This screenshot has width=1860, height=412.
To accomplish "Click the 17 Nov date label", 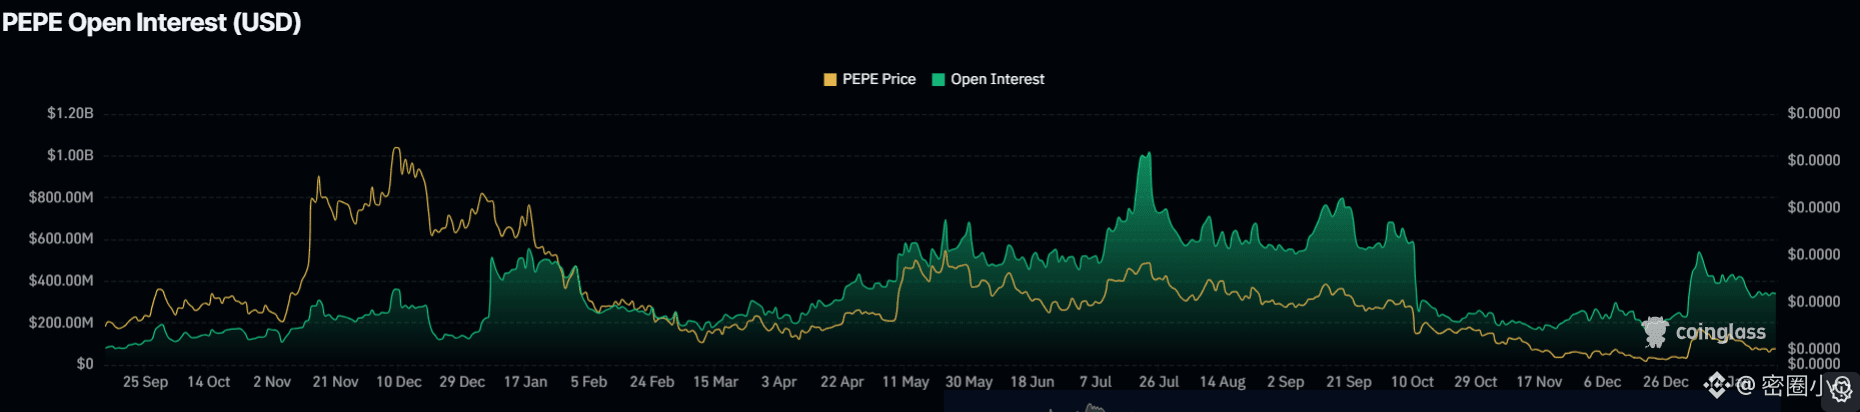I will coord(1539,382).
